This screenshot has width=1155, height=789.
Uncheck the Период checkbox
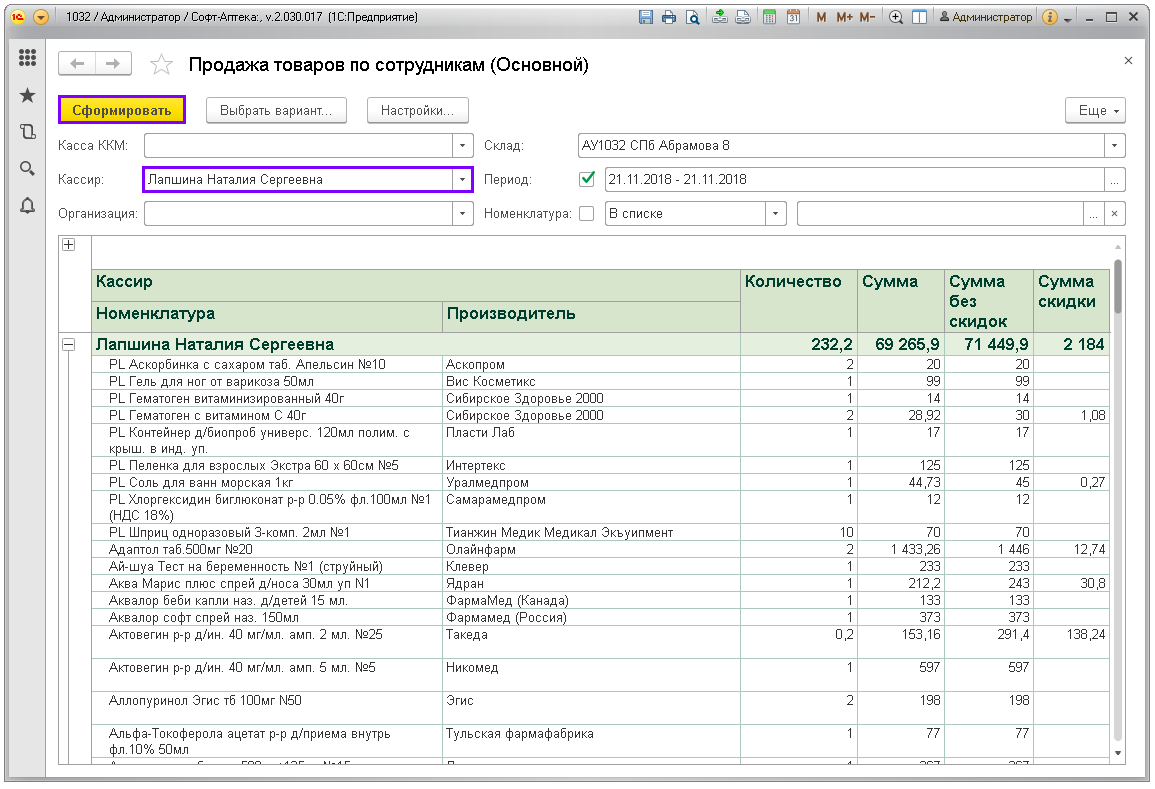tap(587, 179)
